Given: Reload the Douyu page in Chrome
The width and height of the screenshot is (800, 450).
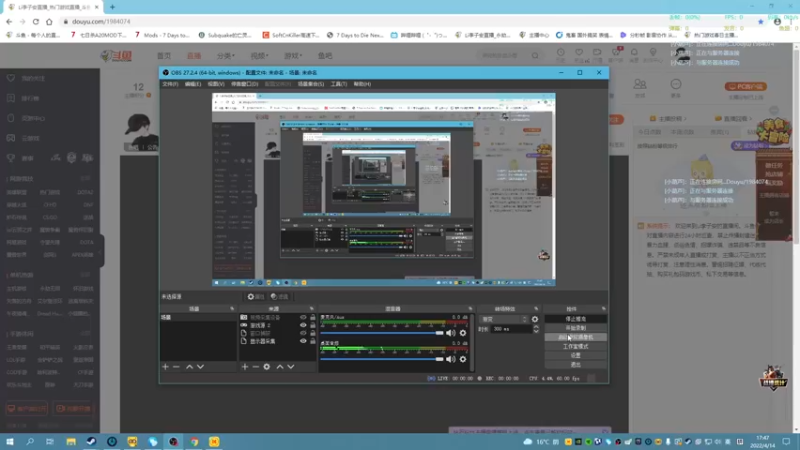Looking at the screenshot, I should (x=36, y=21).
